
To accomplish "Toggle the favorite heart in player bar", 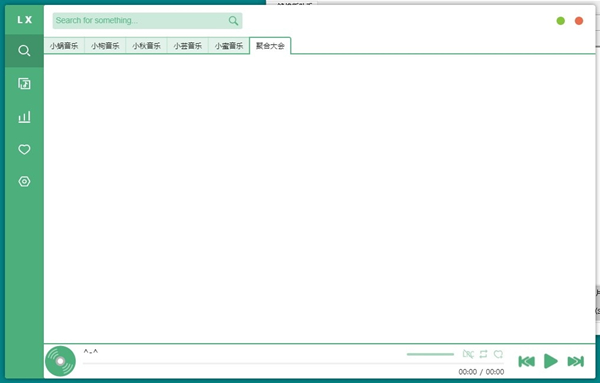I will (x=498, y=354).
